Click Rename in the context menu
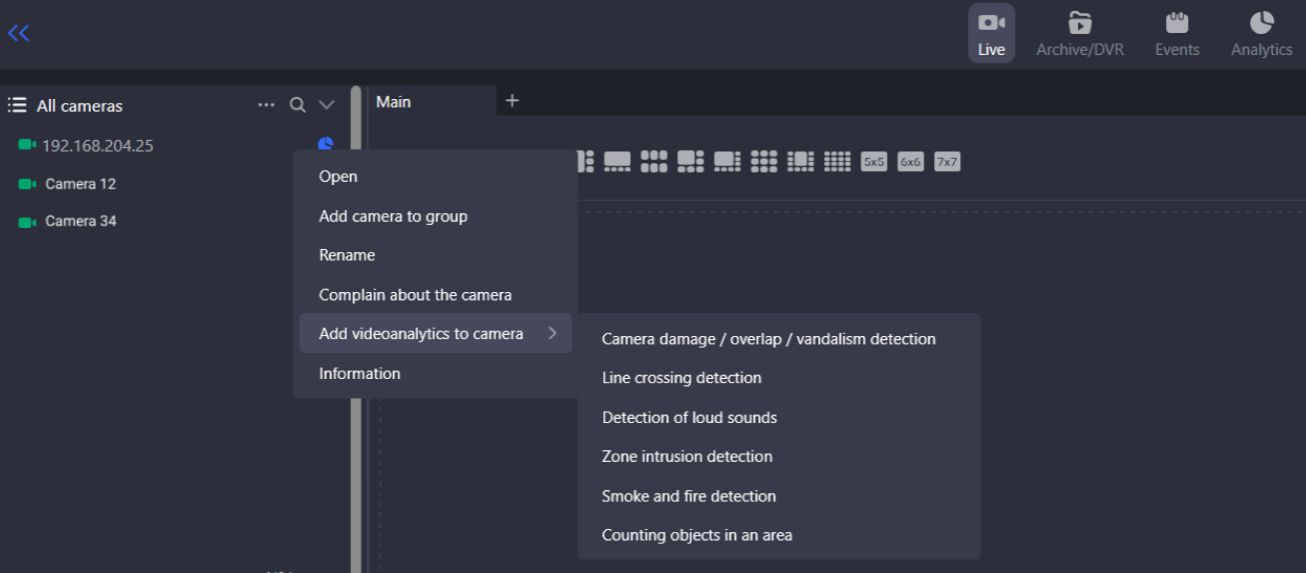Screen dimensions: 1306x573 click(x=347, y=255)
